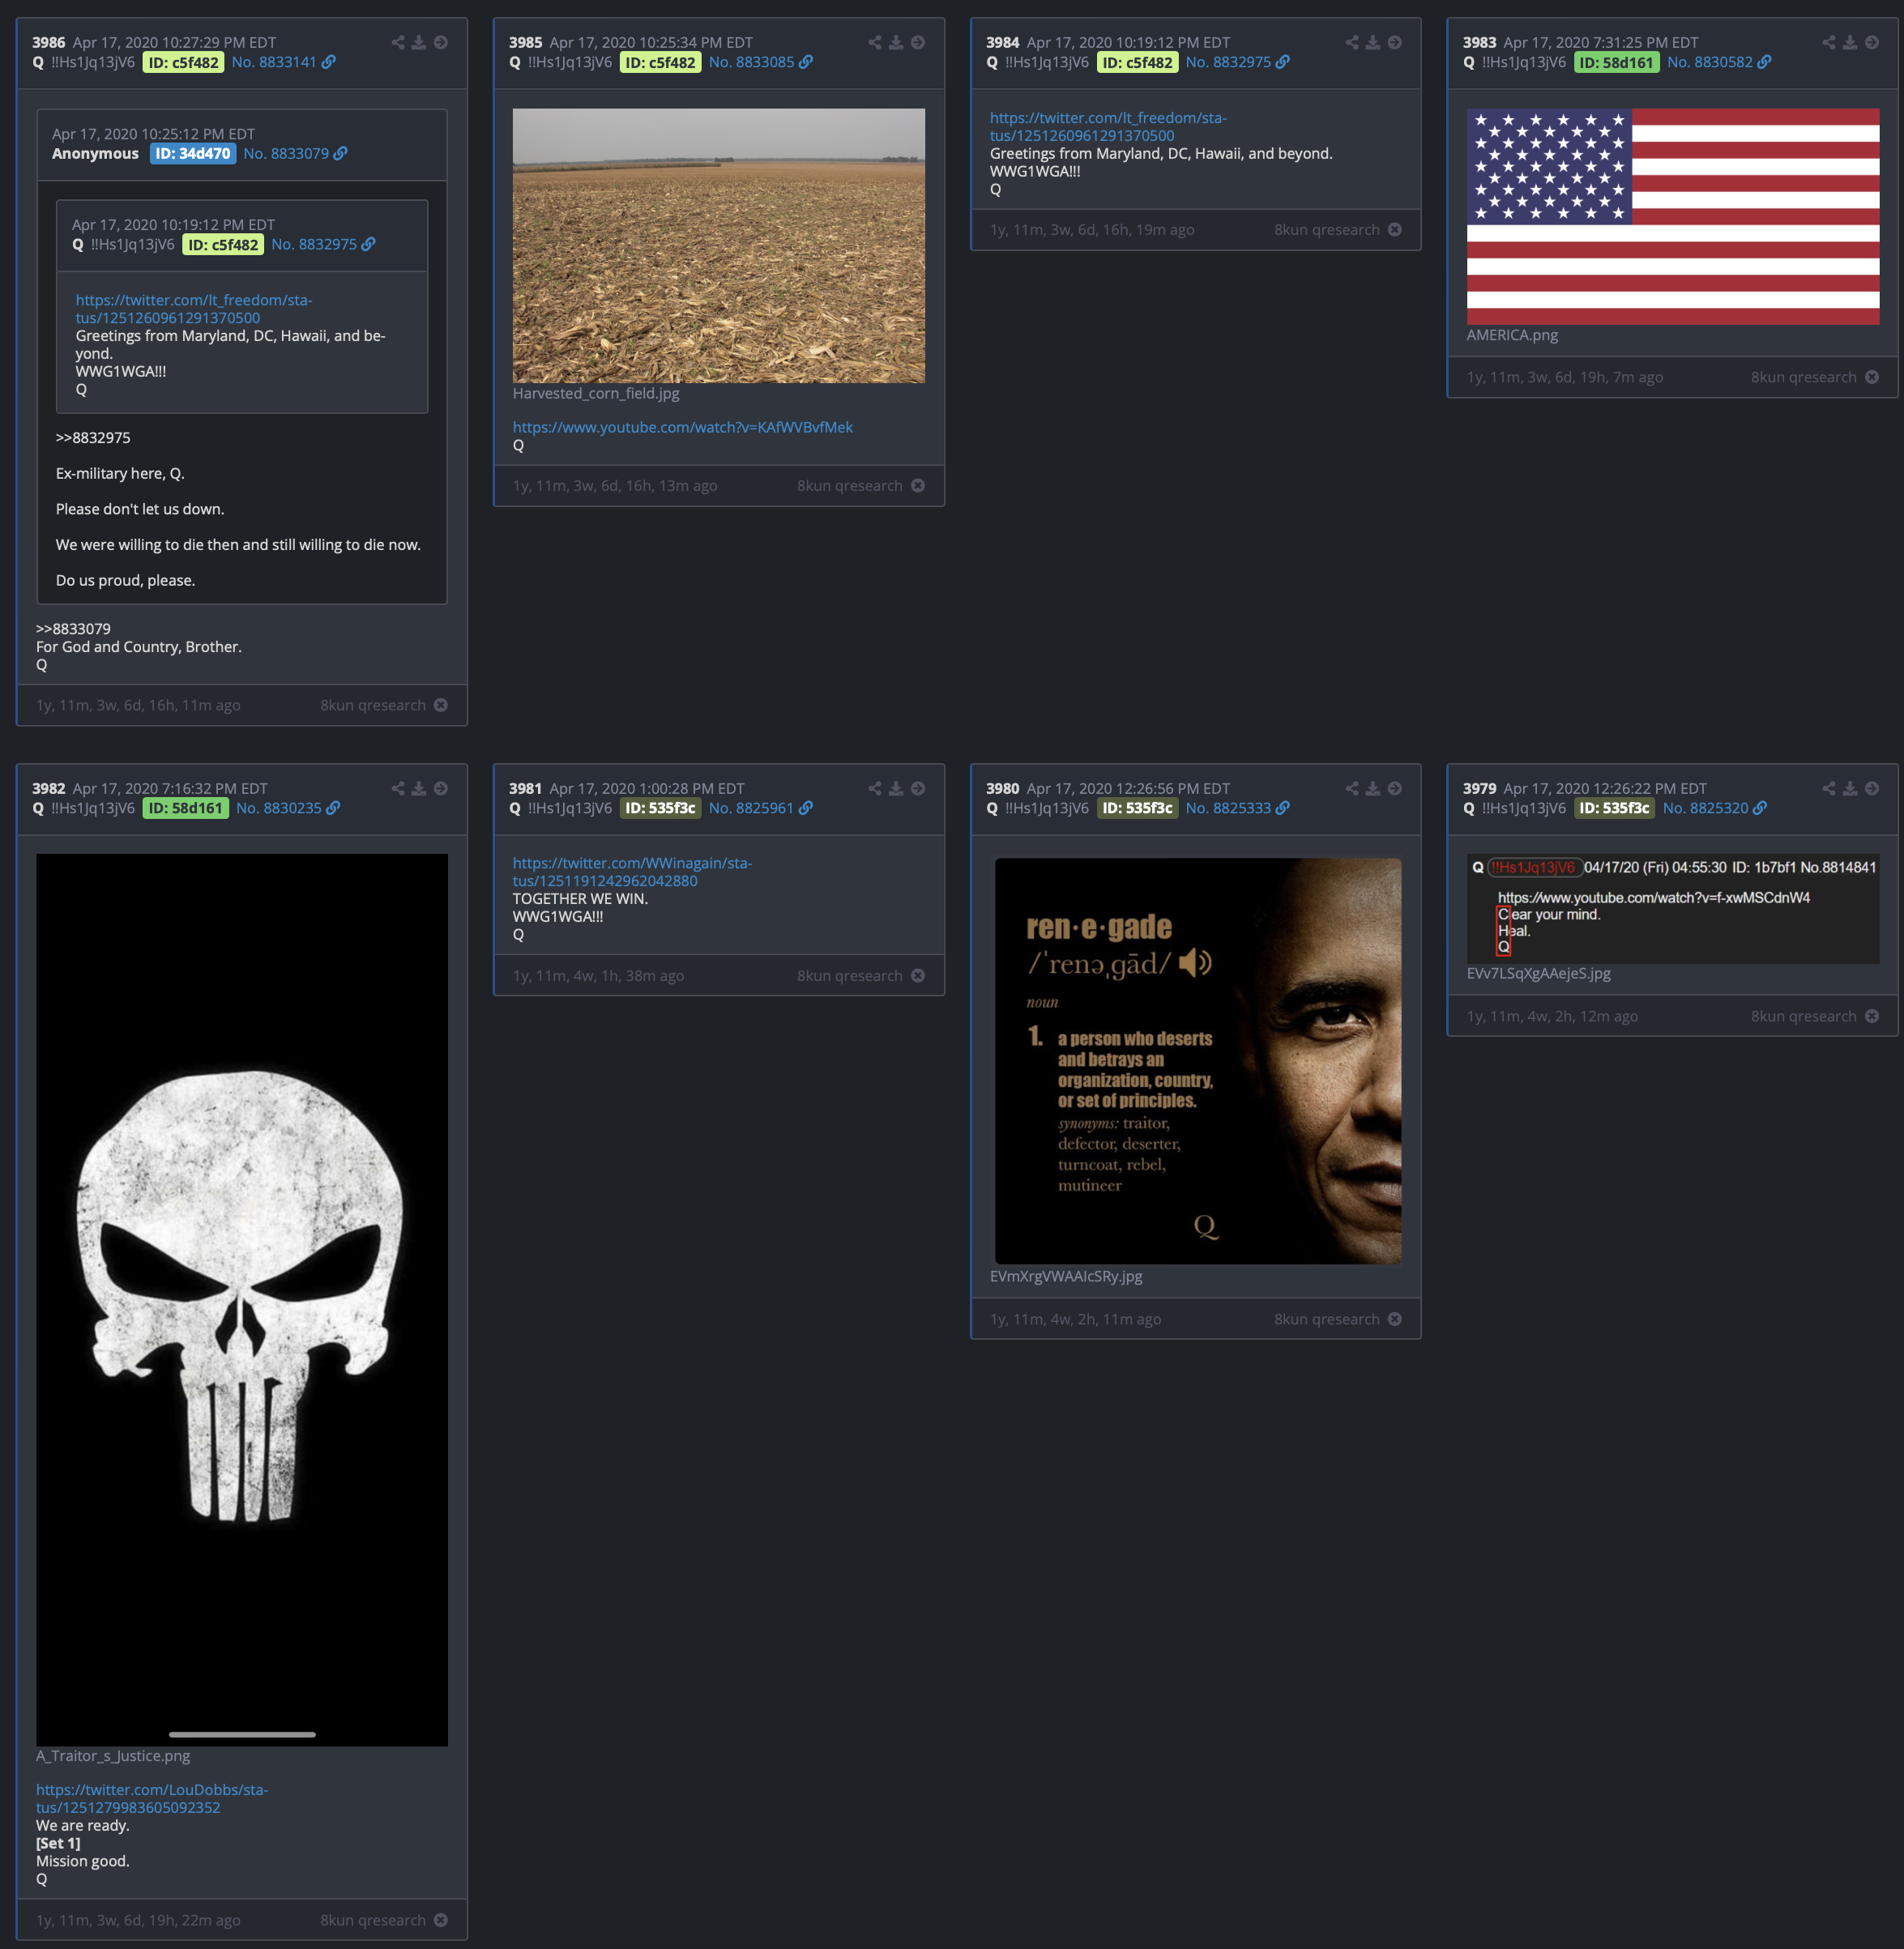1904x1949 pixels.
Task: Click the text 'For God and Country, Brother.'
Action: pyautogui.click(x=139, y=647)
